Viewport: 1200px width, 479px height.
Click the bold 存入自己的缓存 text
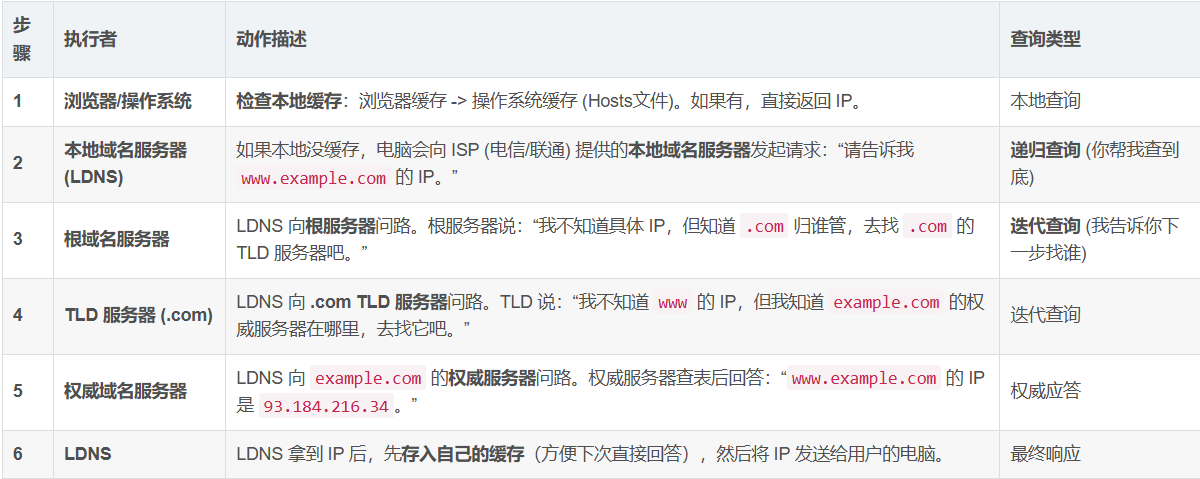tap(462, 454)
